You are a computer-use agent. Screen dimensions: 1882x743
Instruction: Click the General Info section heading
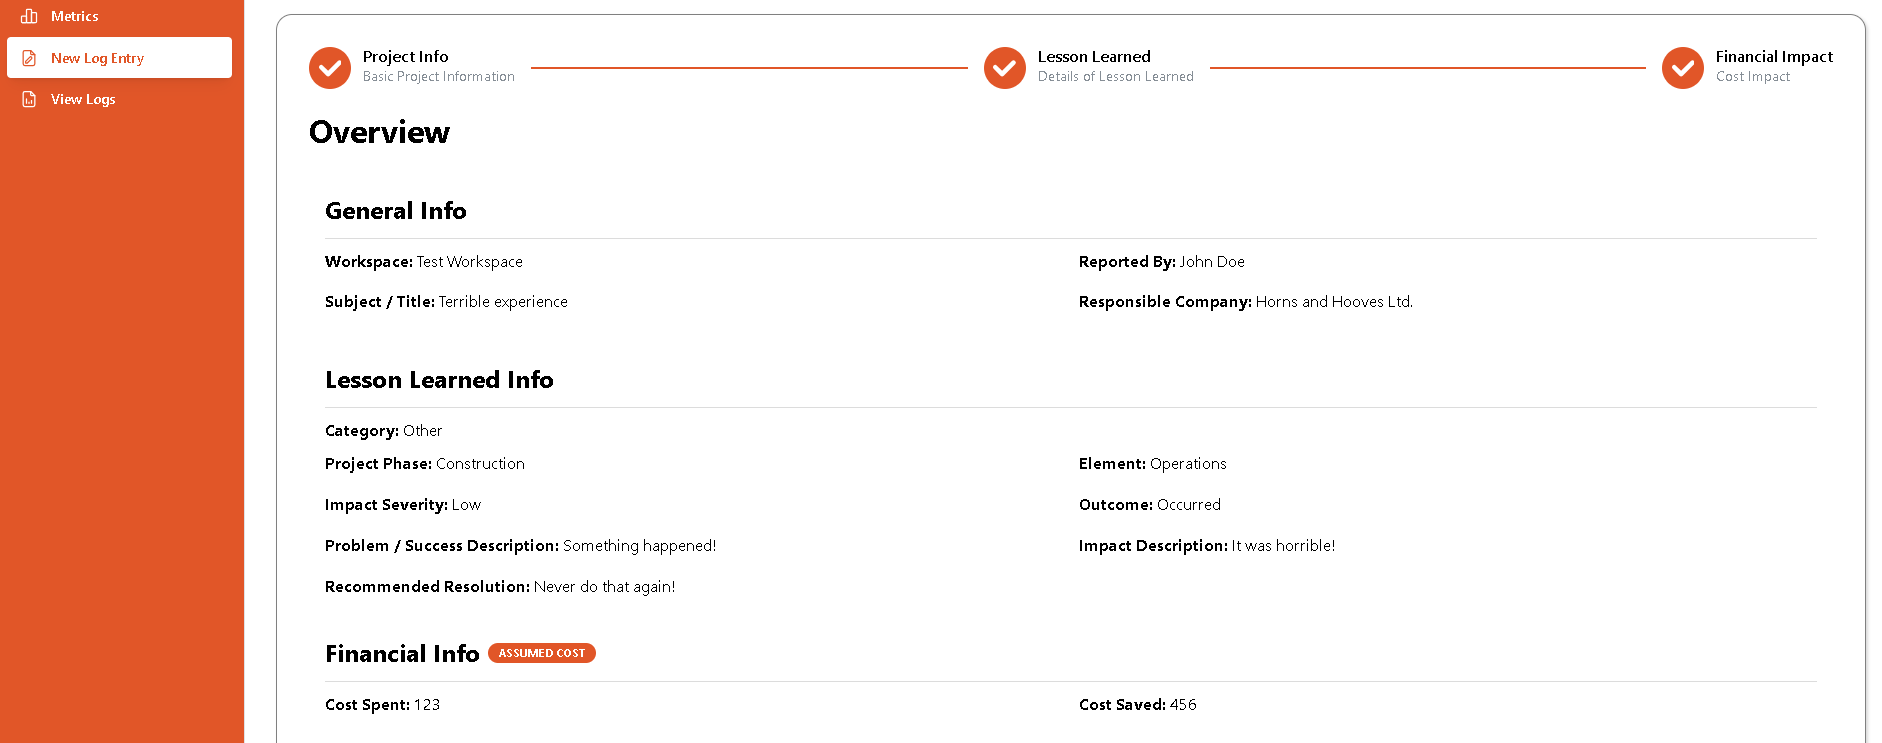click(395, 211)
